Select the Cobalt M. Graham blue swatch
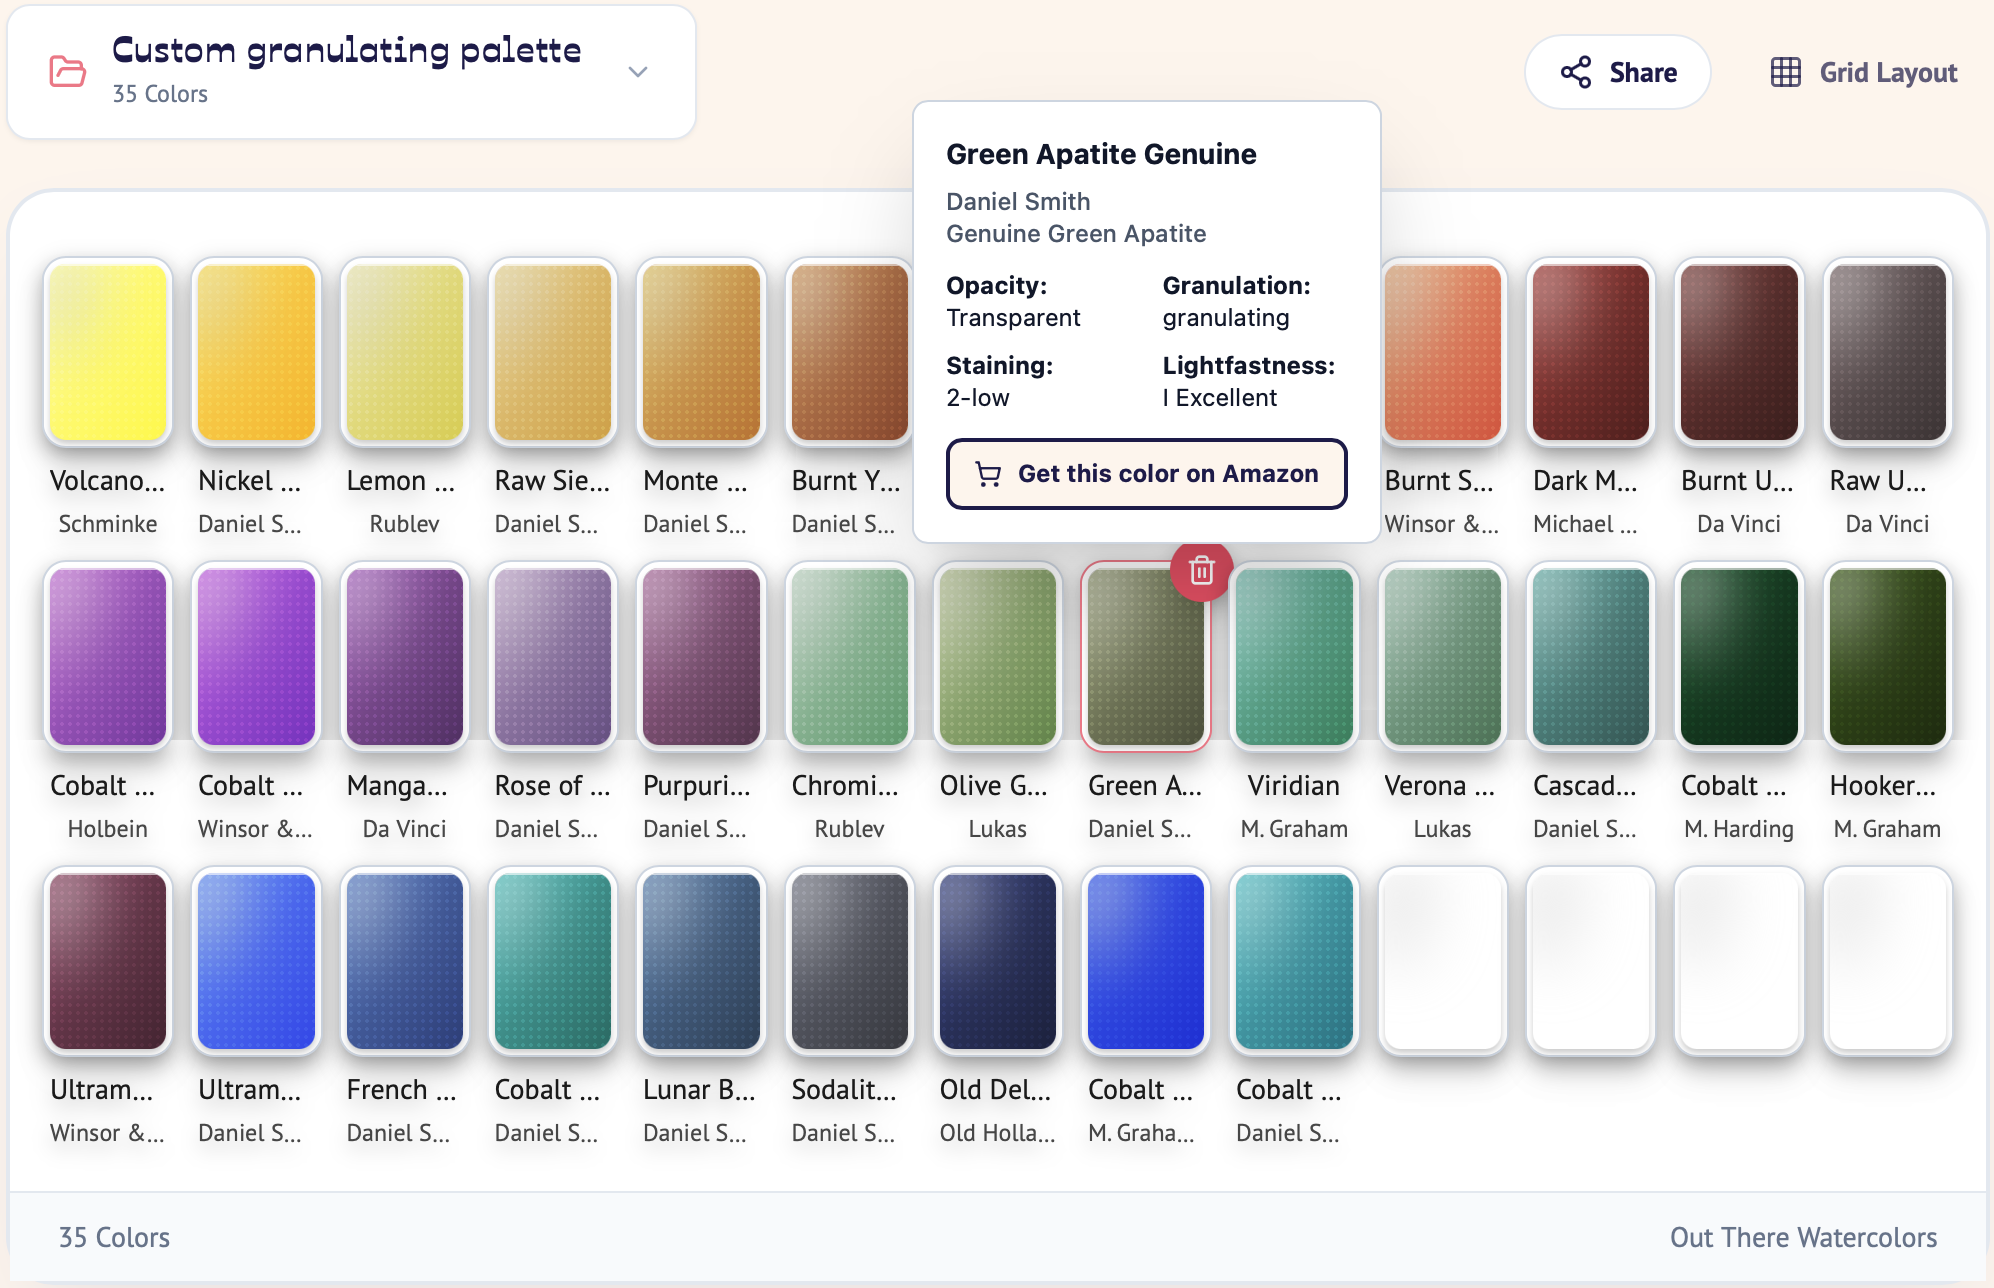 1146,961
